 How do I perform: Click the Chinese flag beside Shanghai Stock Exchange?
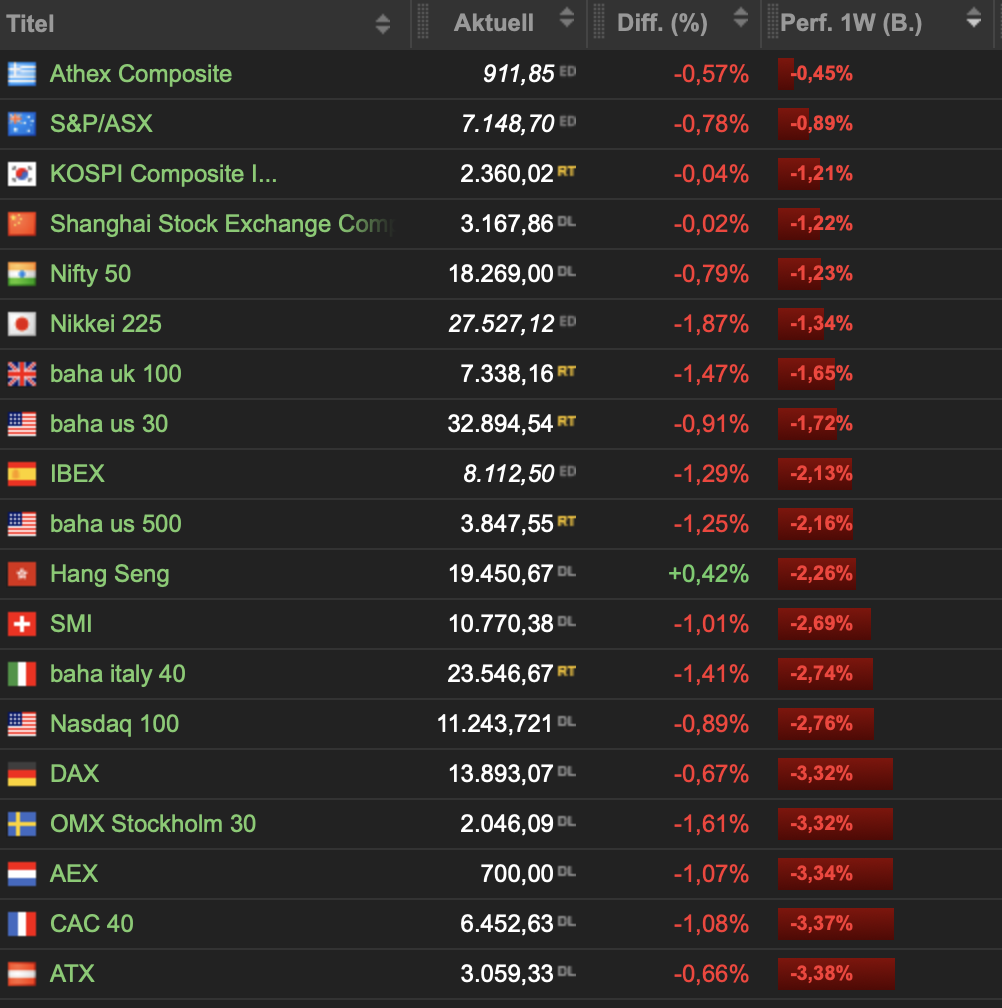point(22,224)
